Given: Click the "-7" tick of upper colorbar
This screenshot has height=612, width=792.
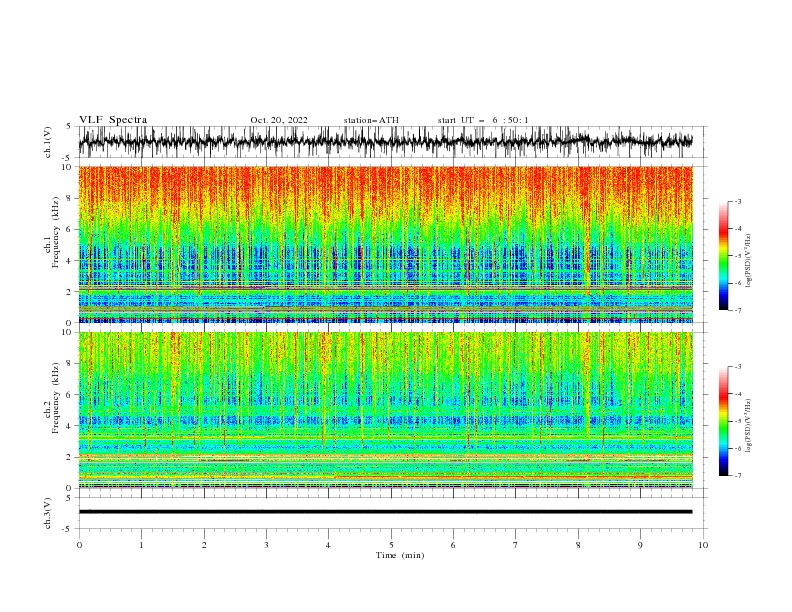Looking at the screenshot, I should click(737, 310).
